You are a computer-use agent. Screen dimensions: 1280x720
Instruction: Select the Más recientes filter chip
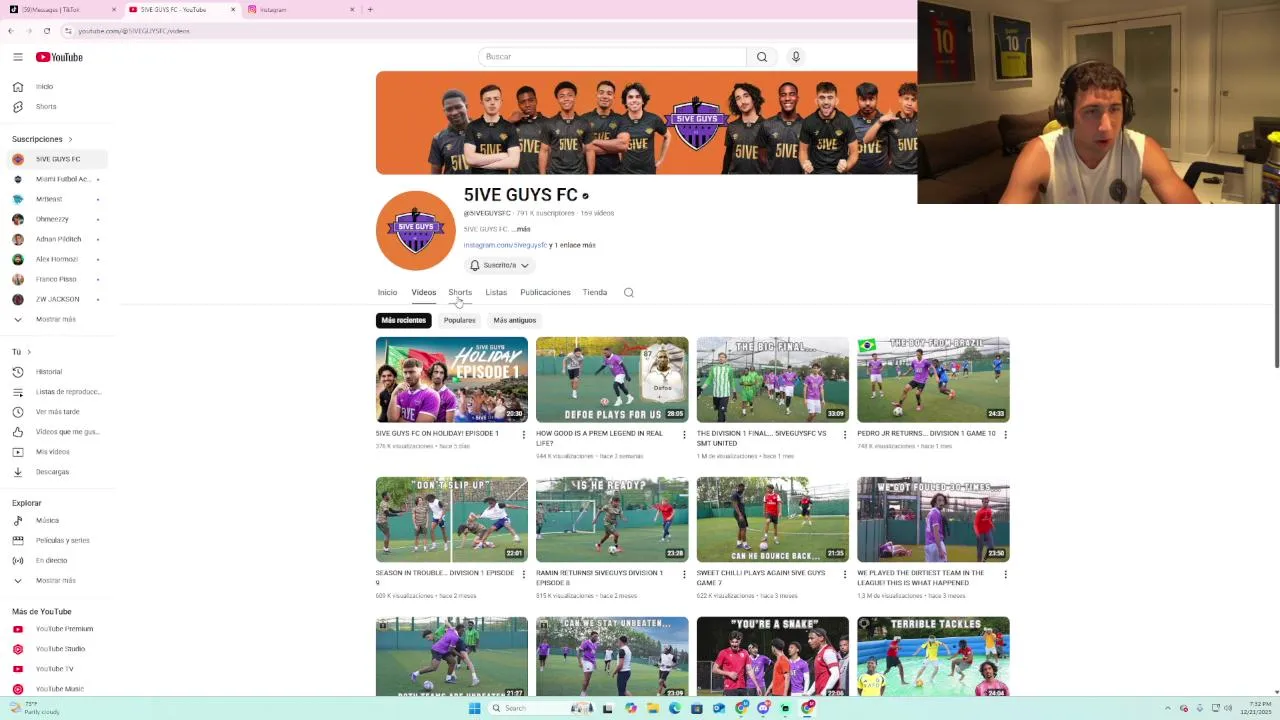tap(403, 321)
